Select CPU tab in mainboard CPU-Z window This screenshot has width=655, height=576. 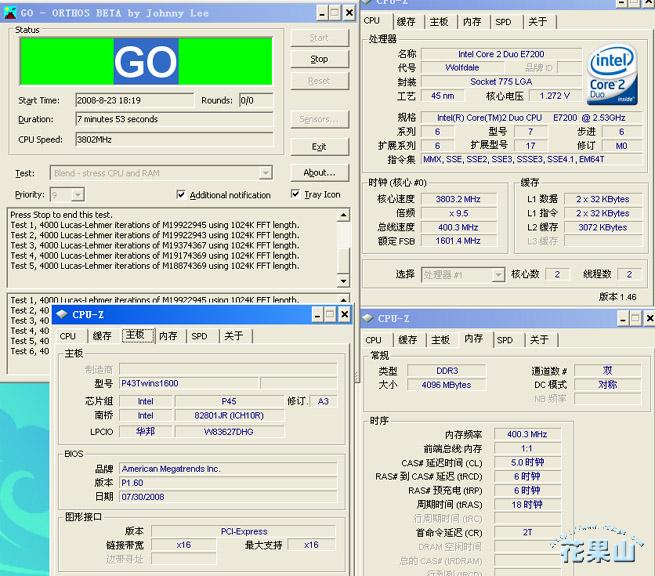point(68,336)
